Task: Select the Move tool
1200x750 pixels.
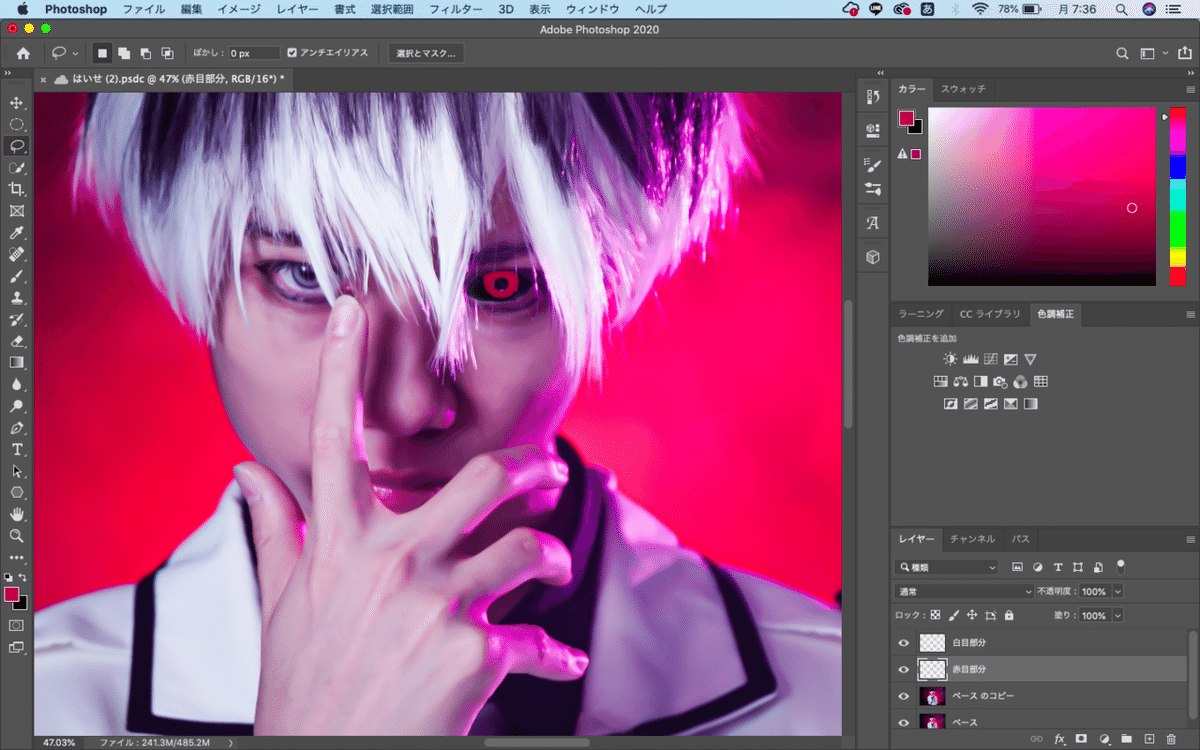Action: [x=17, y=103]
